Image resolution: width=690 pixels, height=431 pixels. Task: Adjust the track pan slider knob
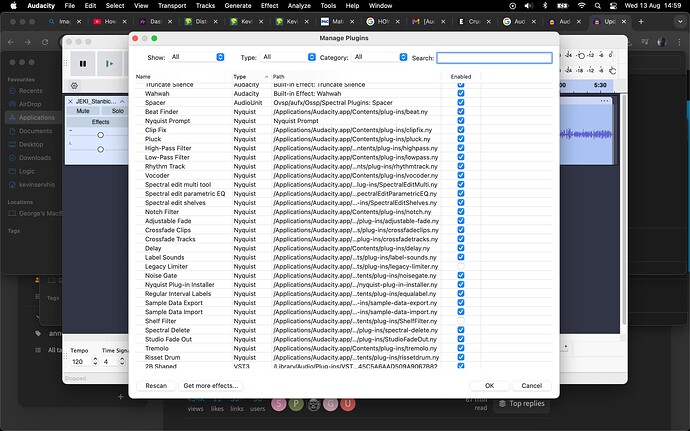pos(100,150)
